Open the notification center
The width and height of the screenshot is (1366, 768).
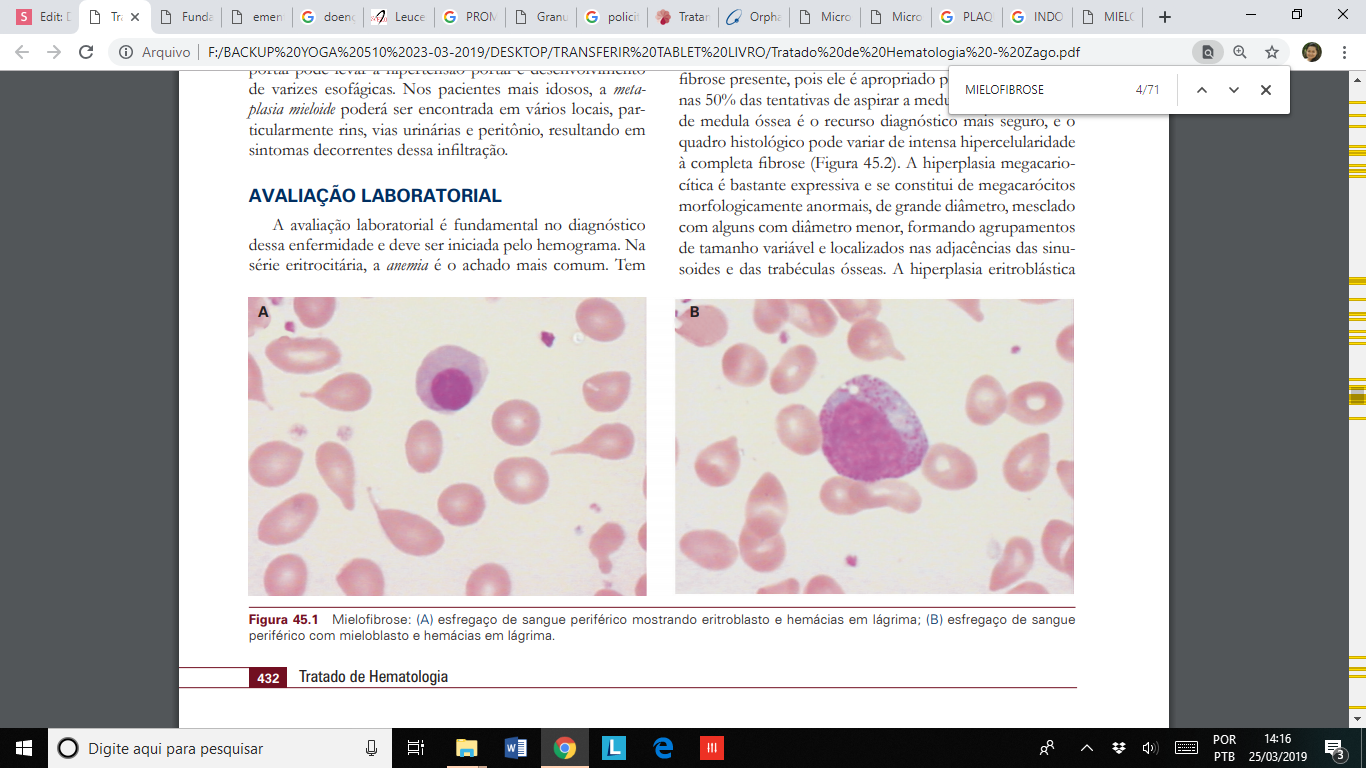click(x=1334, y=748)
